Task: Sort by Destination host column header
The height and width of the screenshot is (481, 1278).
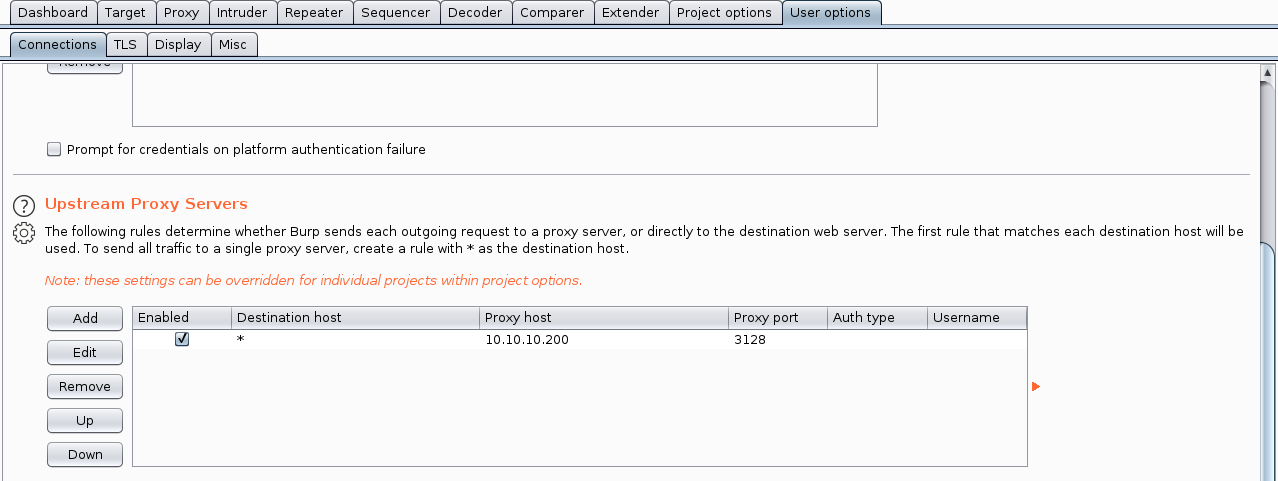Action: tap(355, 318)
